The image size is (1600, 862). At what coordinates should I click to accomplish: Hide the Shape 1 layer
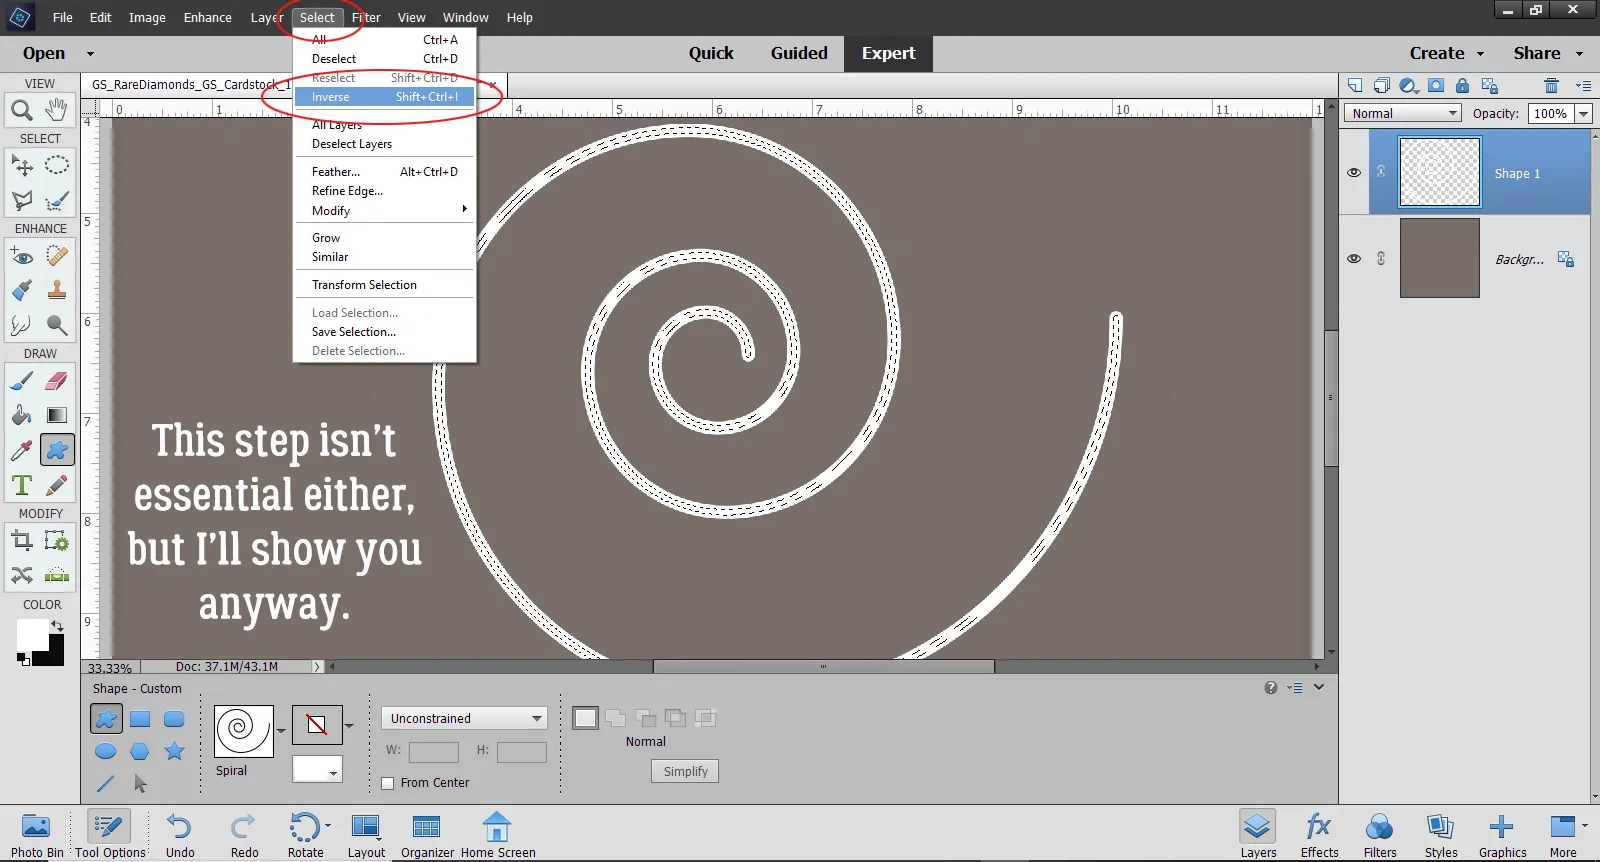(1354, 173)
